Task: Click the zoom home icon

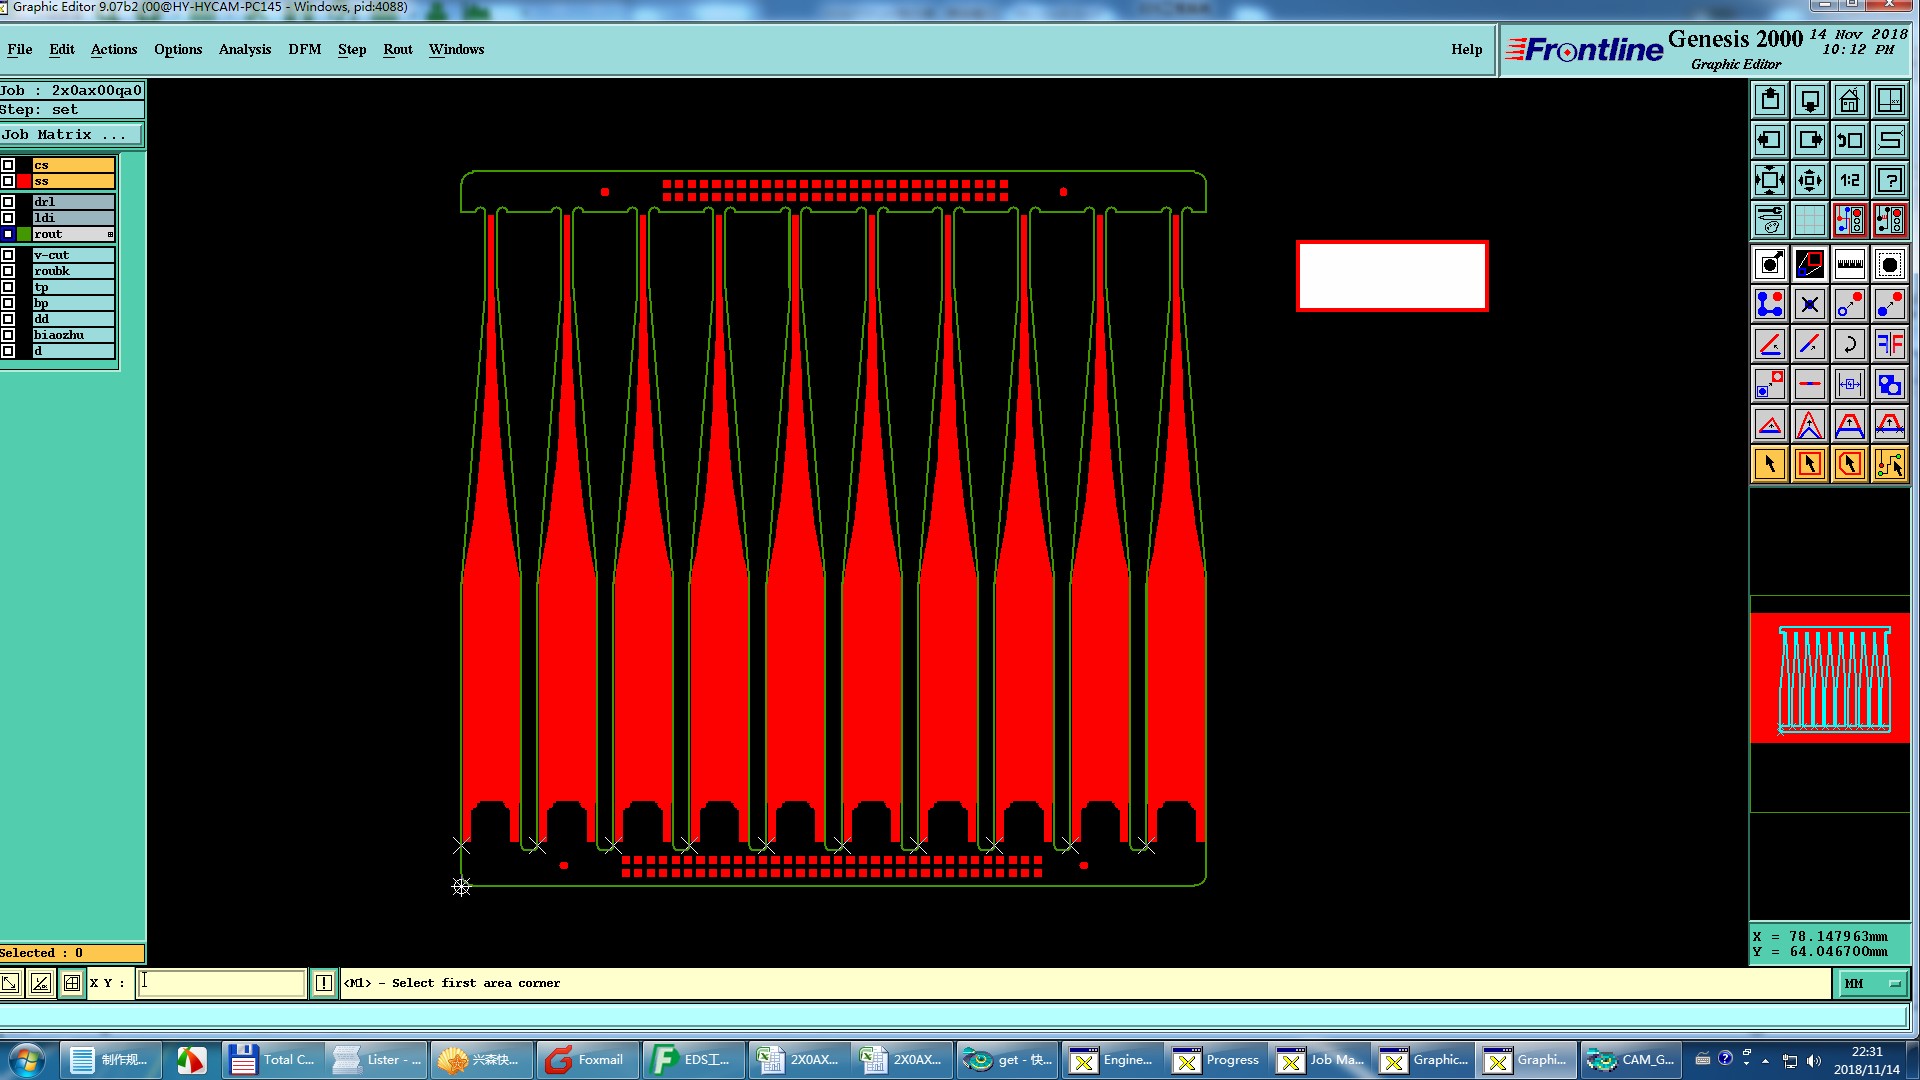Action: 1849,100
